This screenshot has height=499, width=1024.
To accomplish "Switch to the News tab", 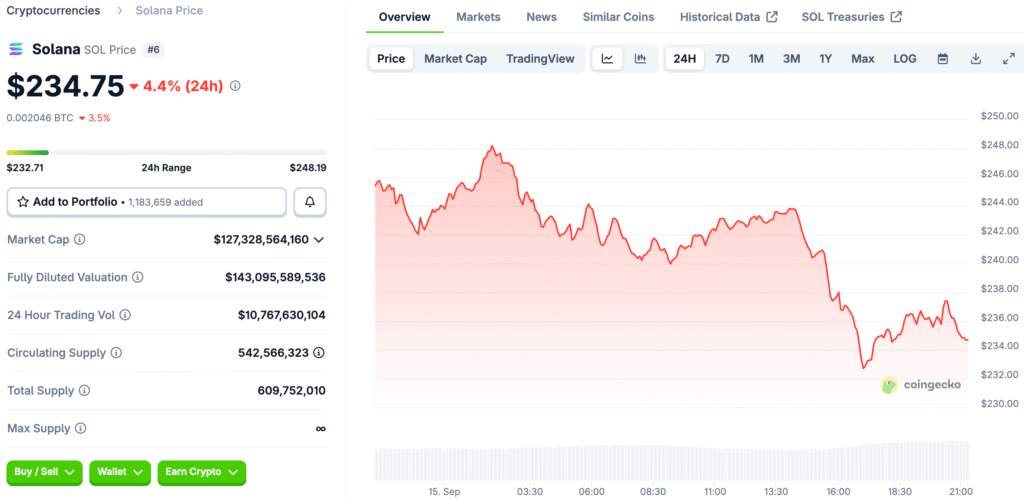I will coord(541,17).
